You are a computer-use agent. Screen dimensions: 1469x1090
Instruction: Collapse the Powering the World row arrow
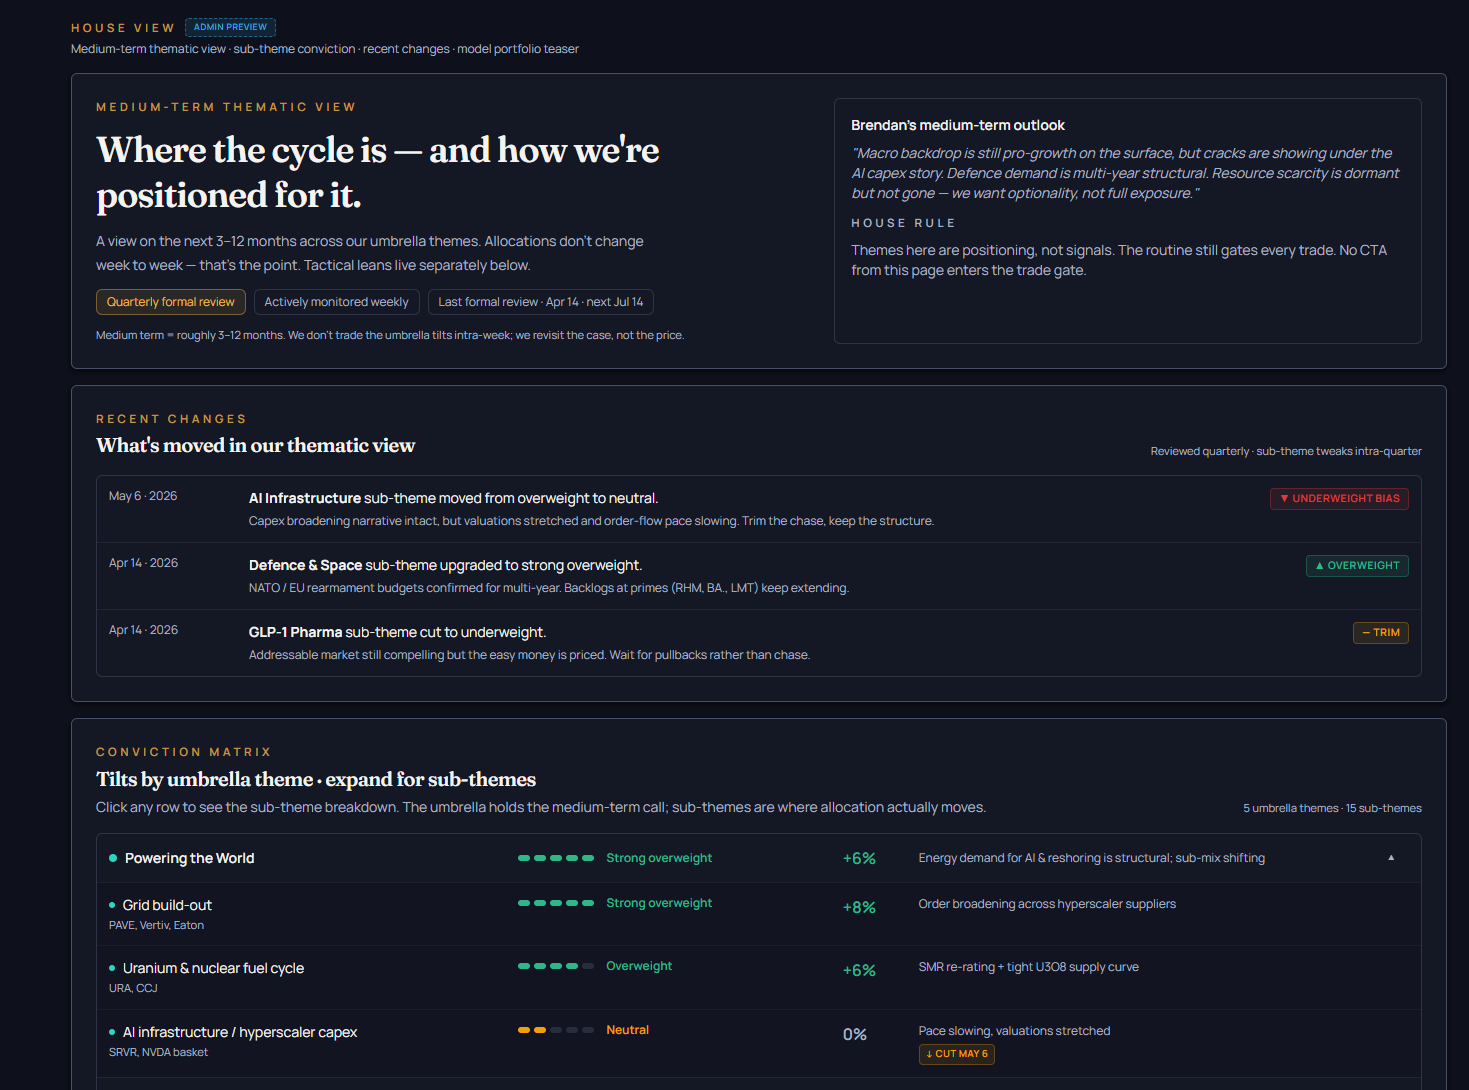pos(1391,858)
